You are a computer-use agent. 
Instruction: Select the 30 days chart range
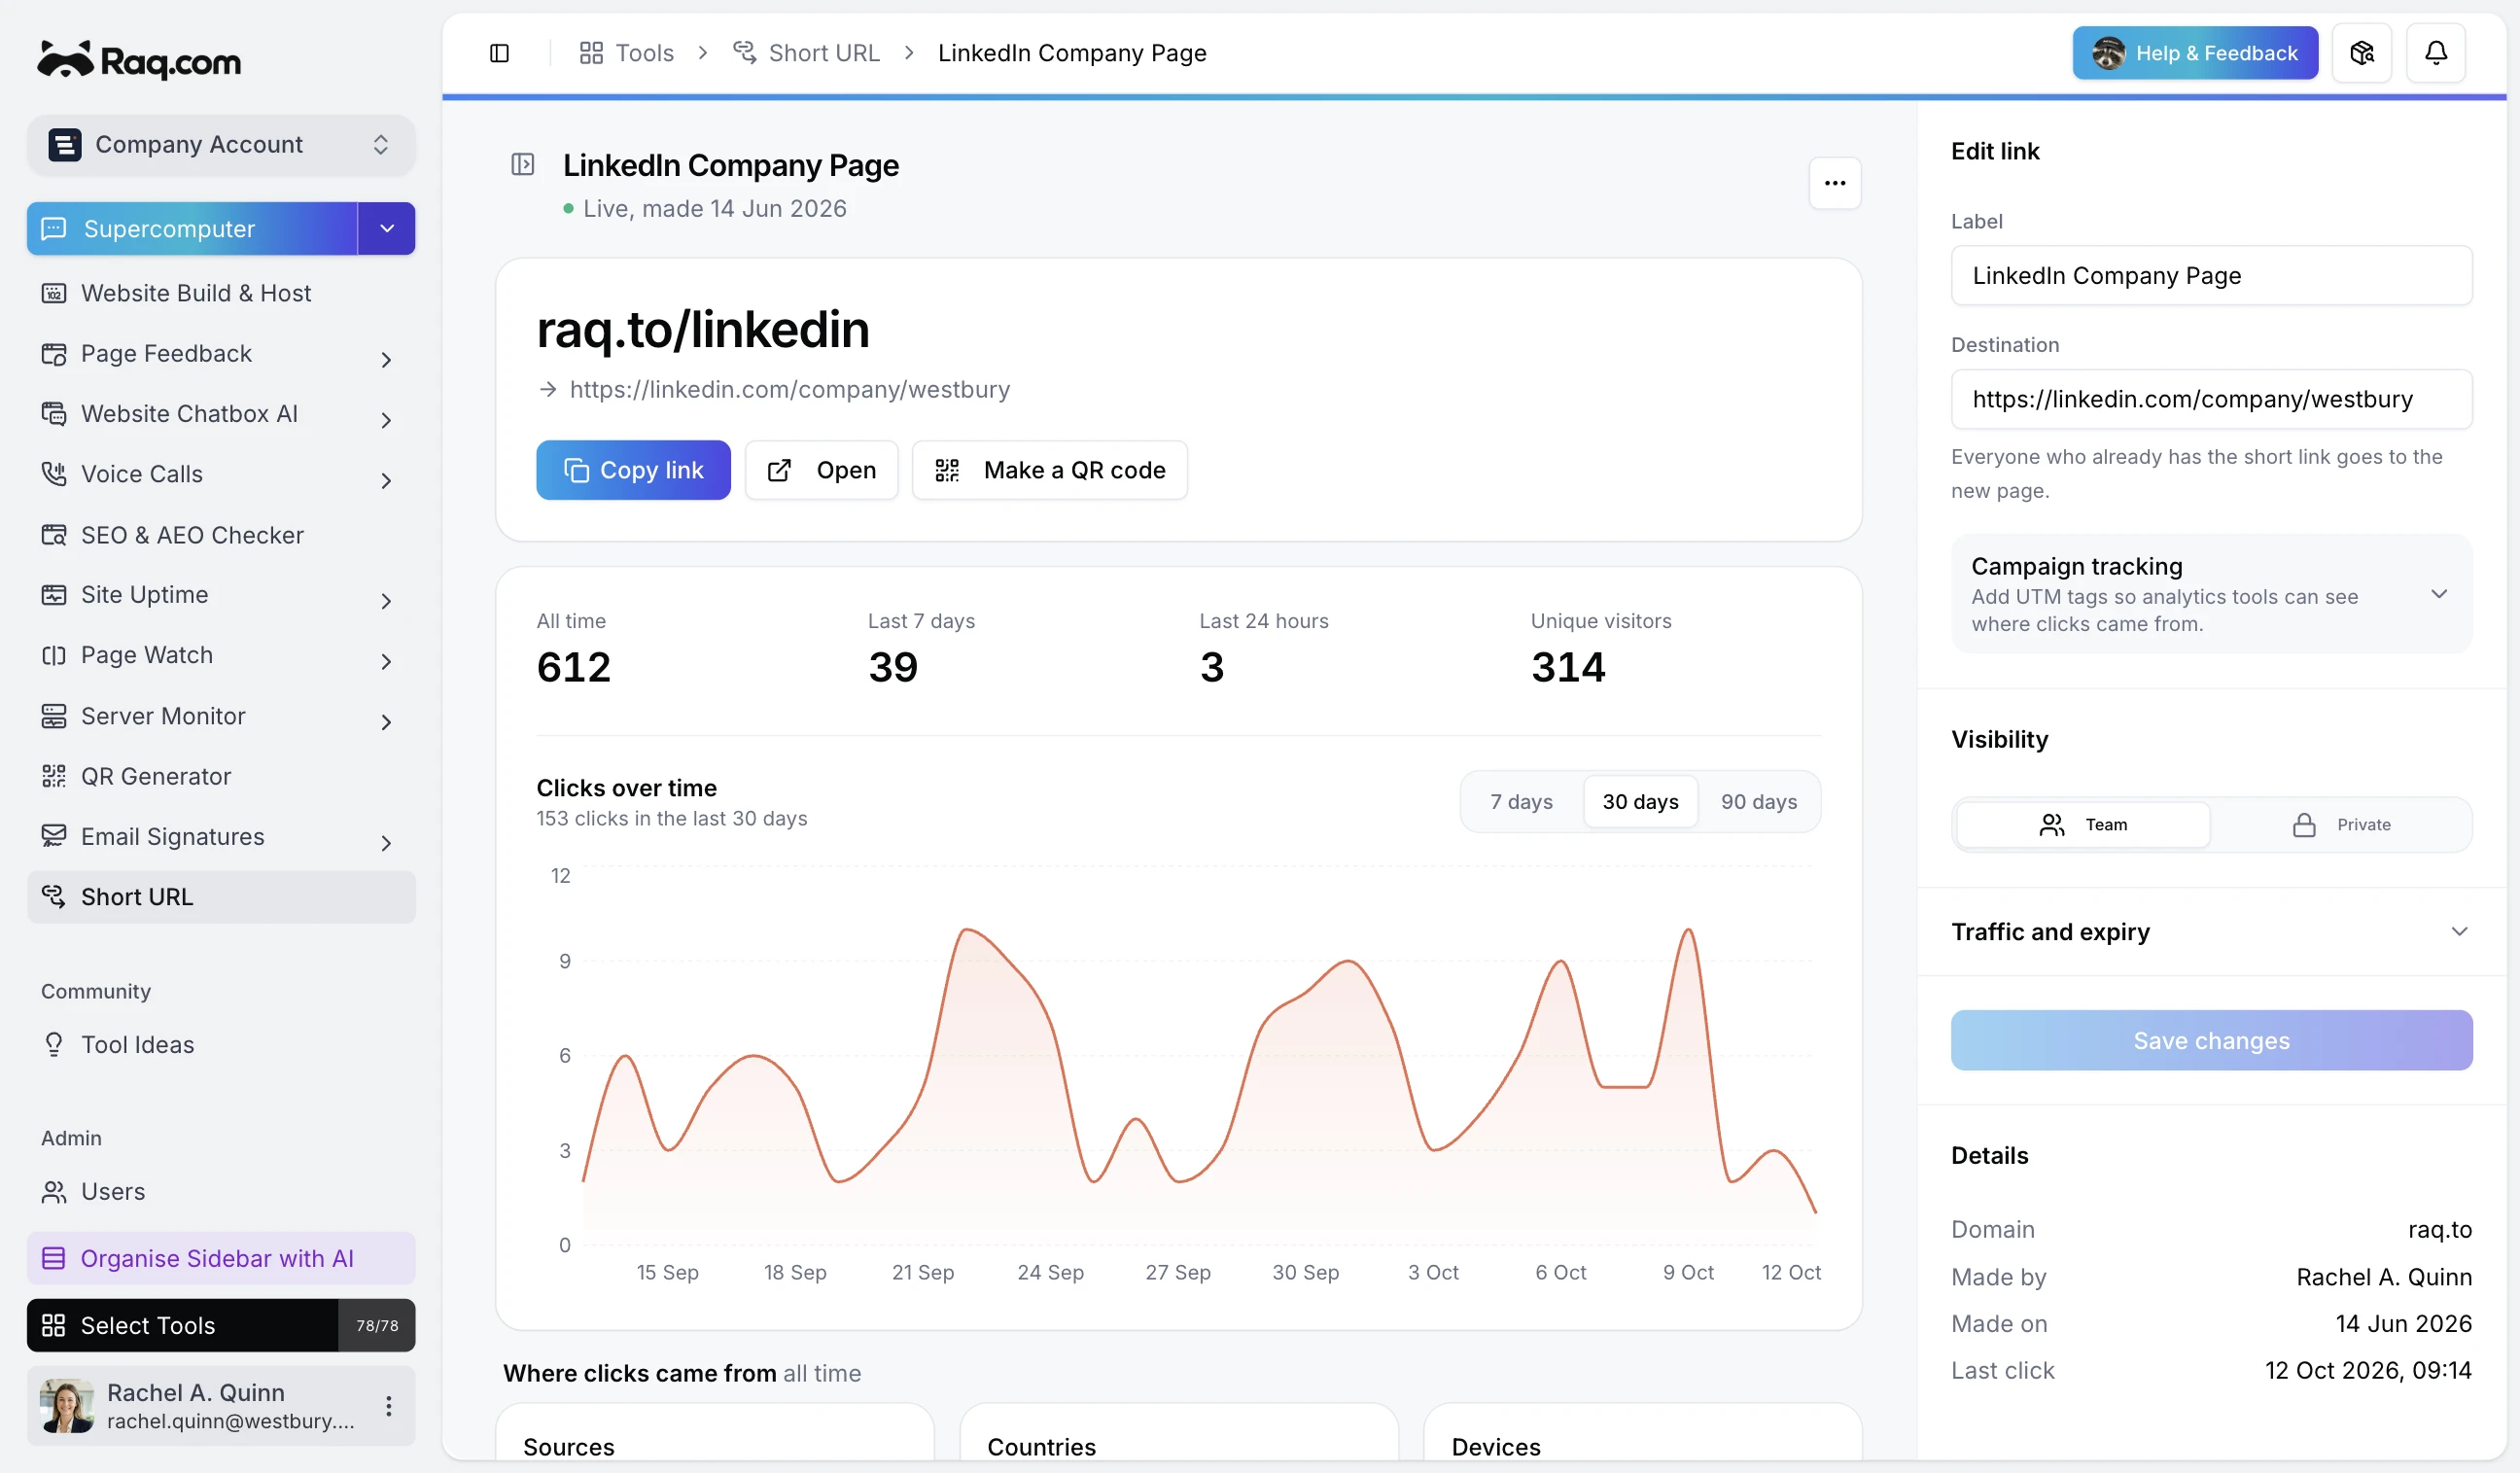[1640, 802]
